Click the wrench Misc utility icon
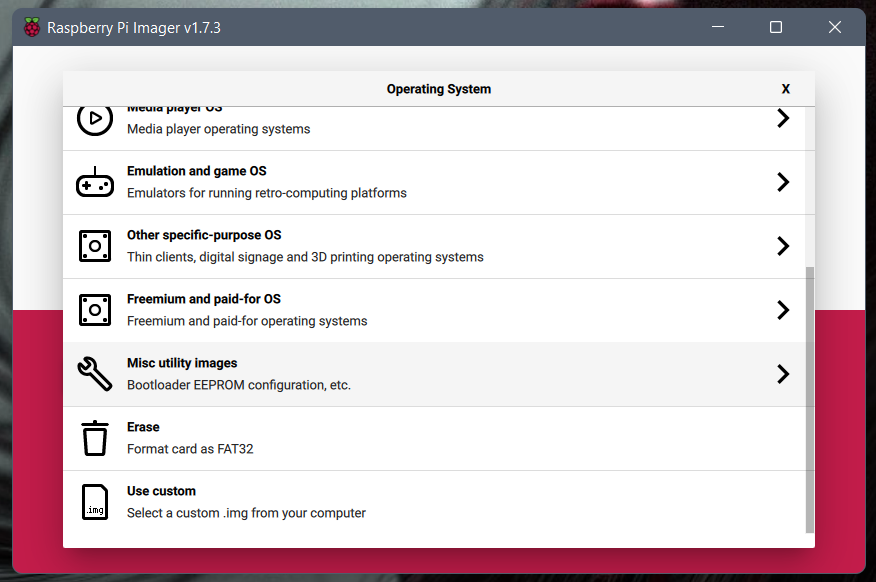 pyautogui.click(x=95, y=374)
